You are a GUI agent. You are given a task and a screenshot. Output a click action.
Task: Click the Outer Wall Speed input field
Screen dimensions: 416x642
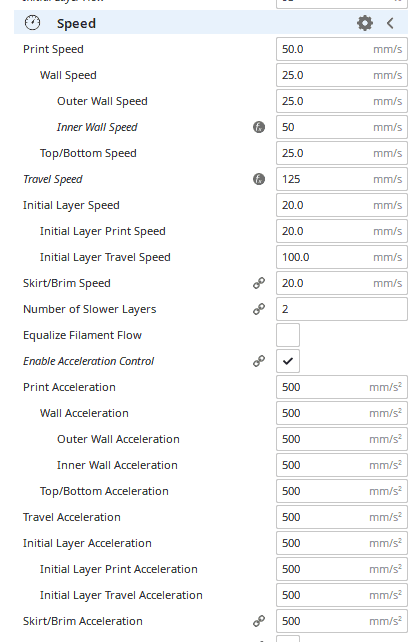pyautogui.click(x=342, y=101)
